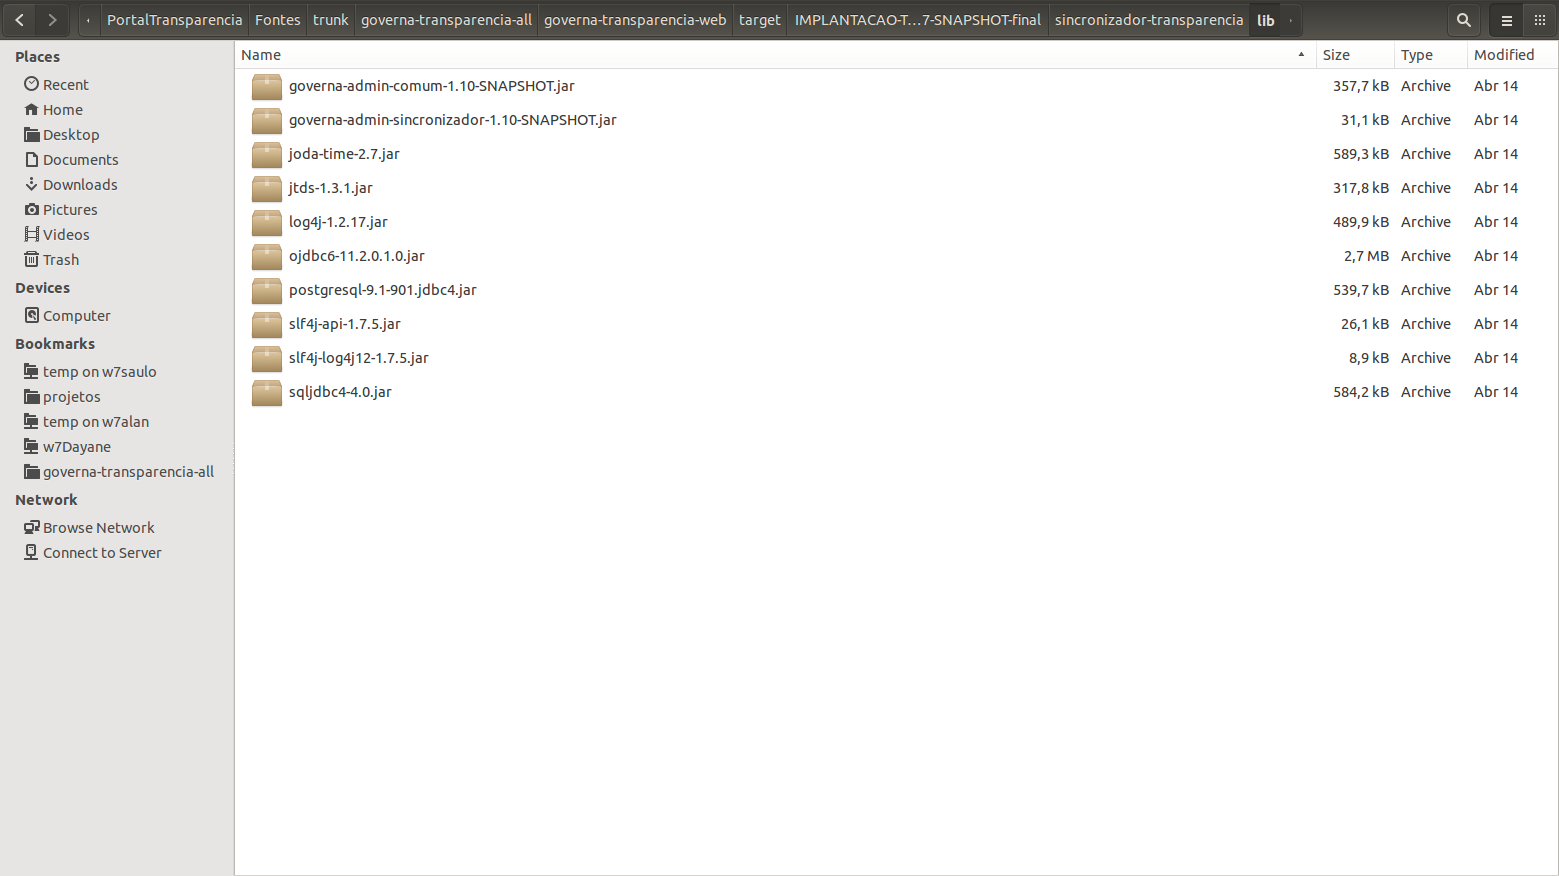Sort files by Modified column header
This screenshot has height=876, width=1559.
click(1512, 55)
